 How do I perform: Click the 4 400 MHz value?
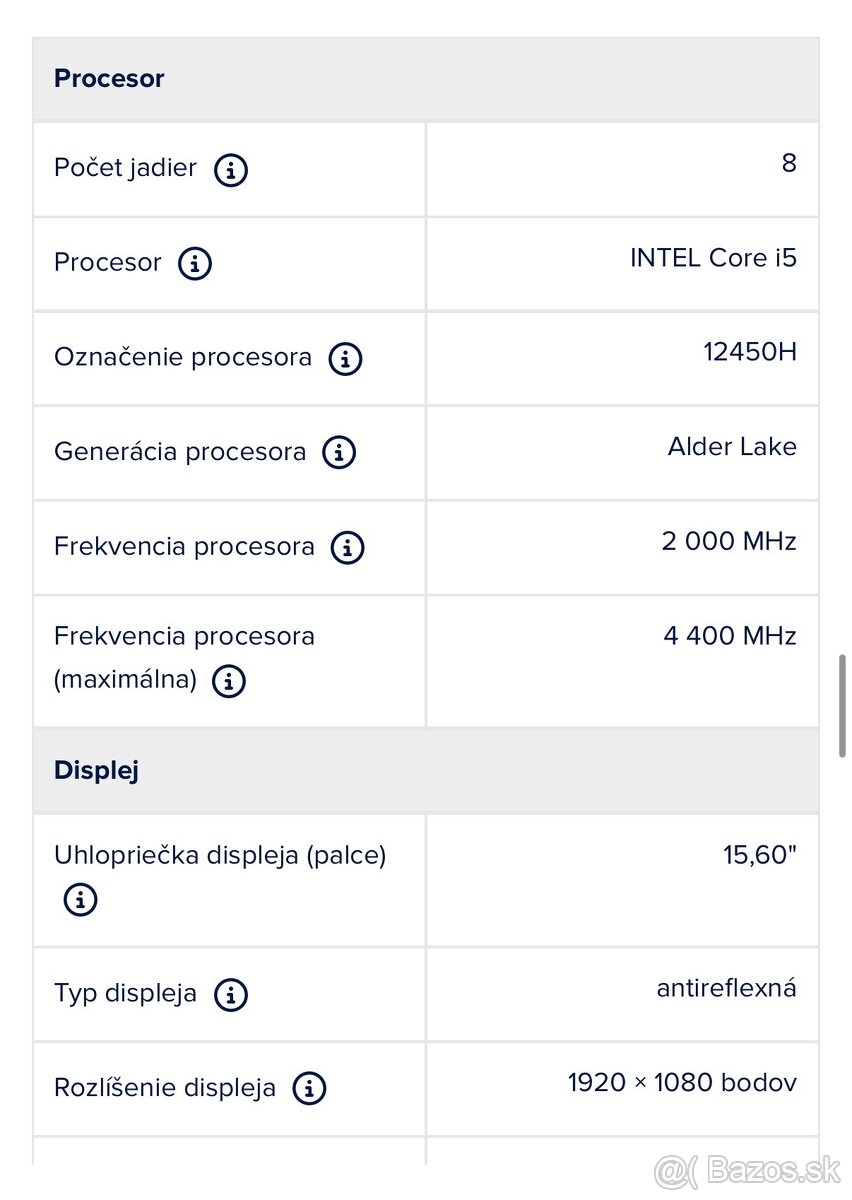point(729,636)
